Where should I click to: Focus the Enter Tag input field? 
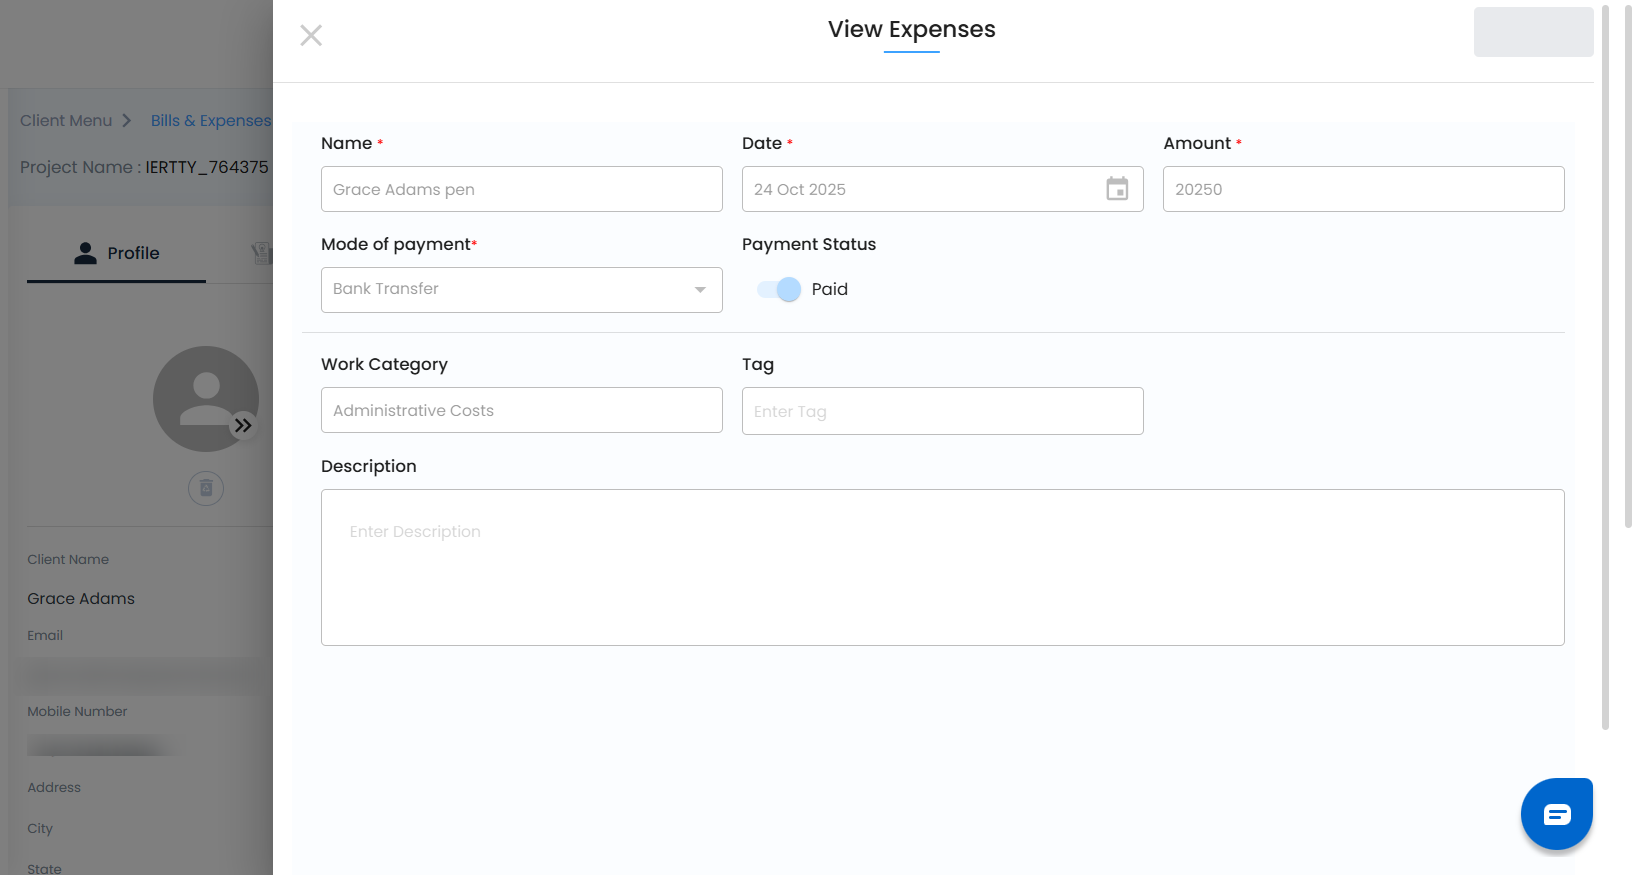click(x=942, y=411)
